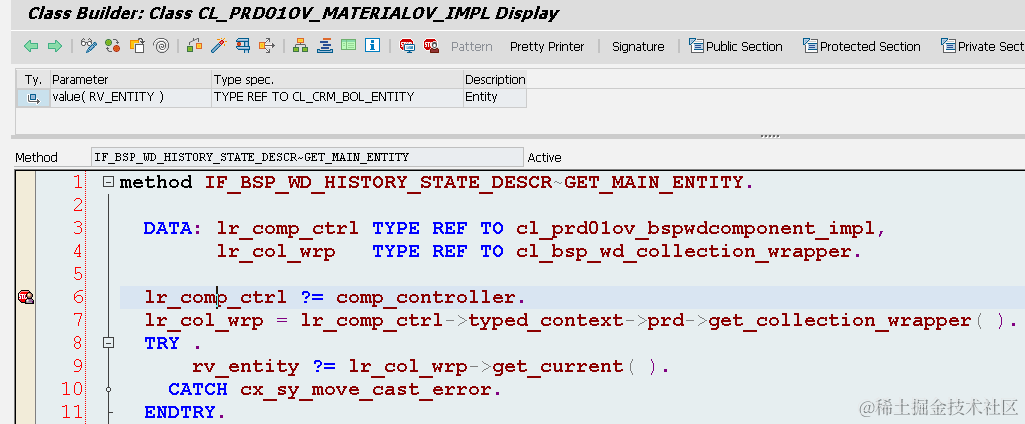Select the Entity description cell

(495, 97)
